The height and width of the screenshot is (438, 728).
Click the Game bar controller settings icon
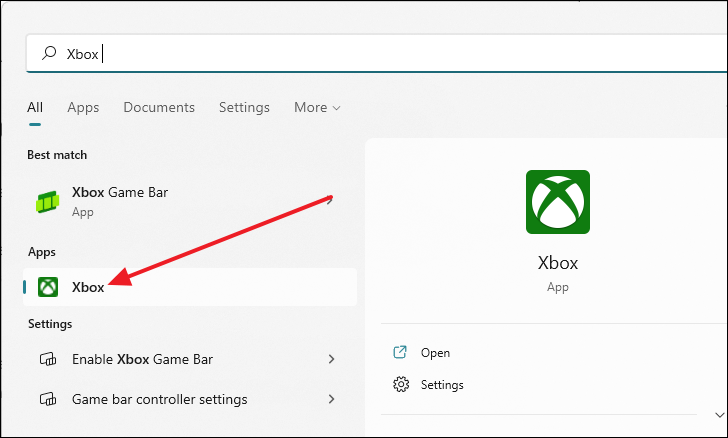pyautogui.click(x=48, y=399)
